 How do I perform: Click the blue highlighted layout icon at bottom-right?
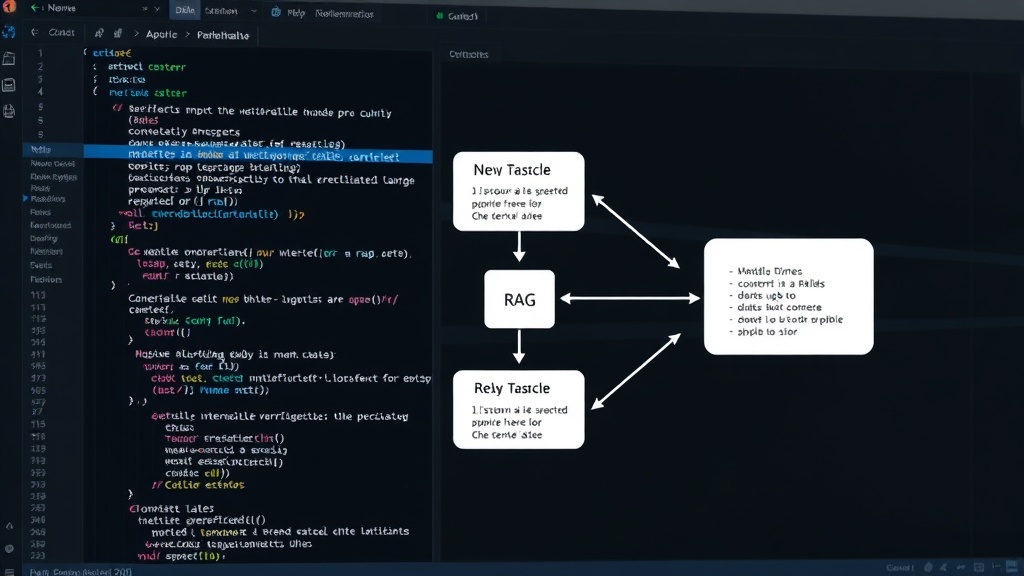point(1013,567)
